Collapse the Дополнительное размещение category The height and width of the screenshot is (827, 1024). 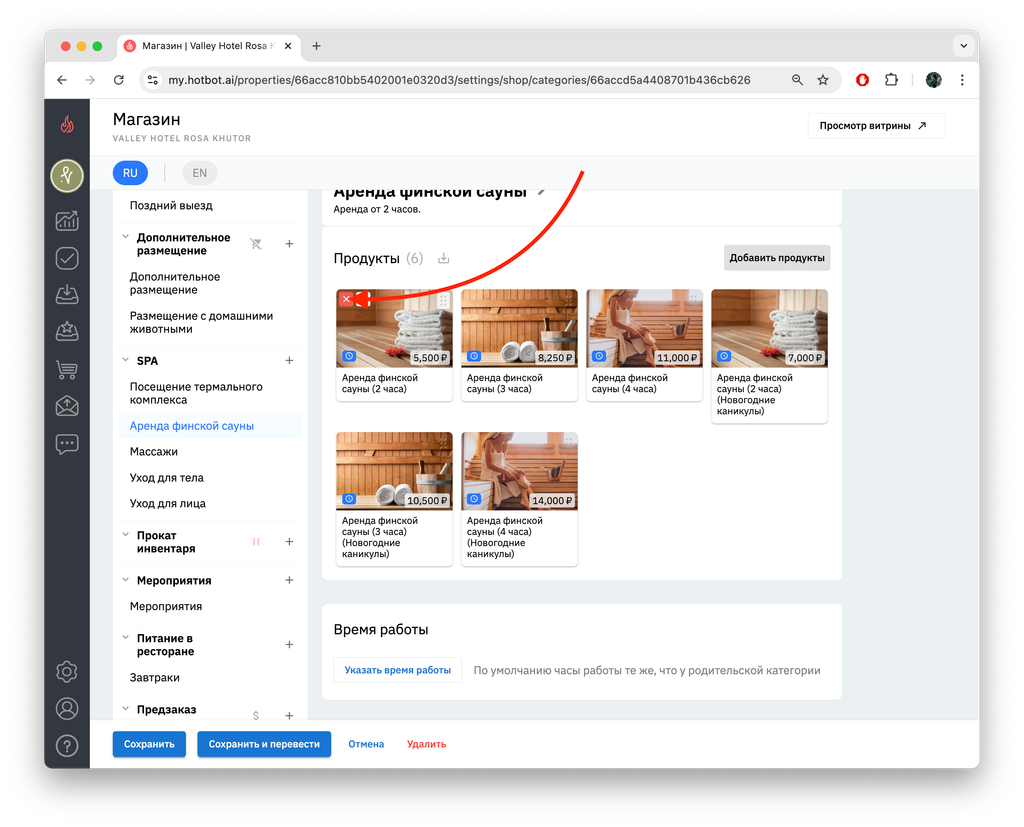pyautogui.click(x=126, y=237)
